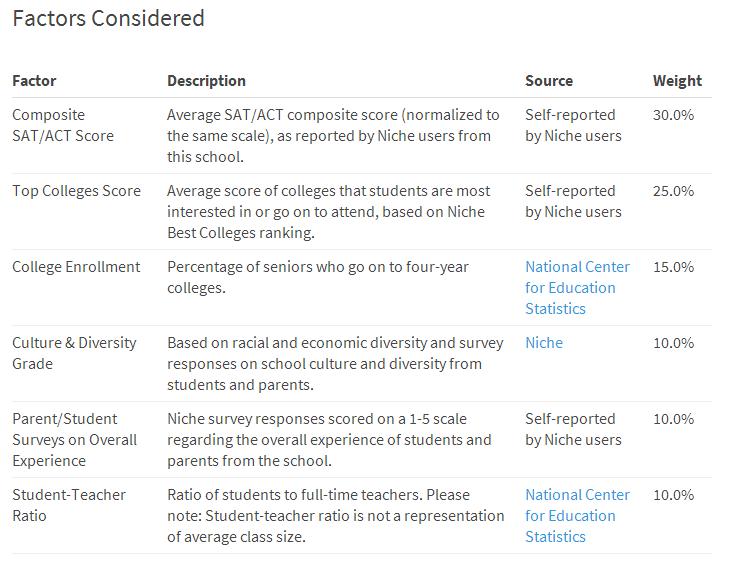Screen dimensions: 736x578
Task: Open the Niche source link
Action: pyautogui.click(x=544, y=343)
